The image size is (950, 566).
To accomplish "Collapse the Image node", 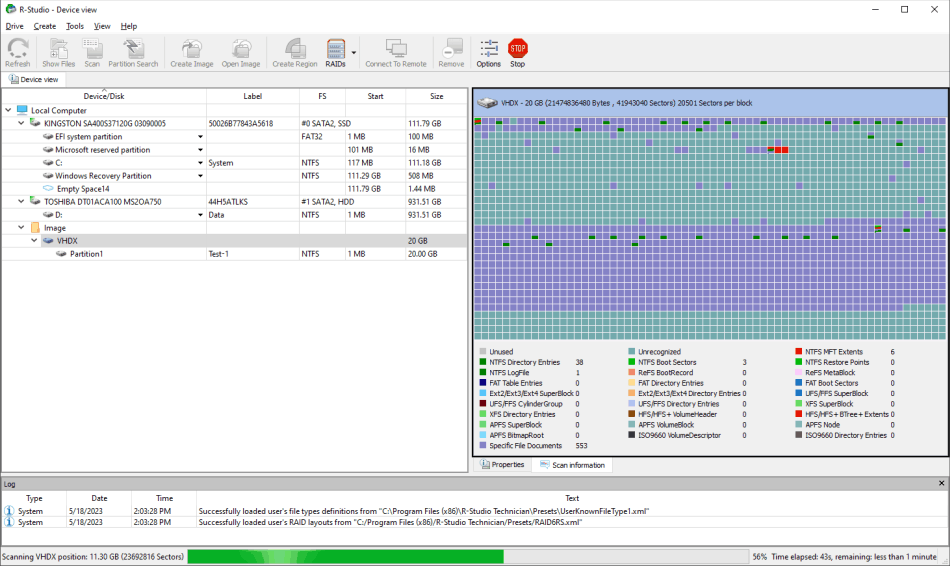I will (21, 227).
